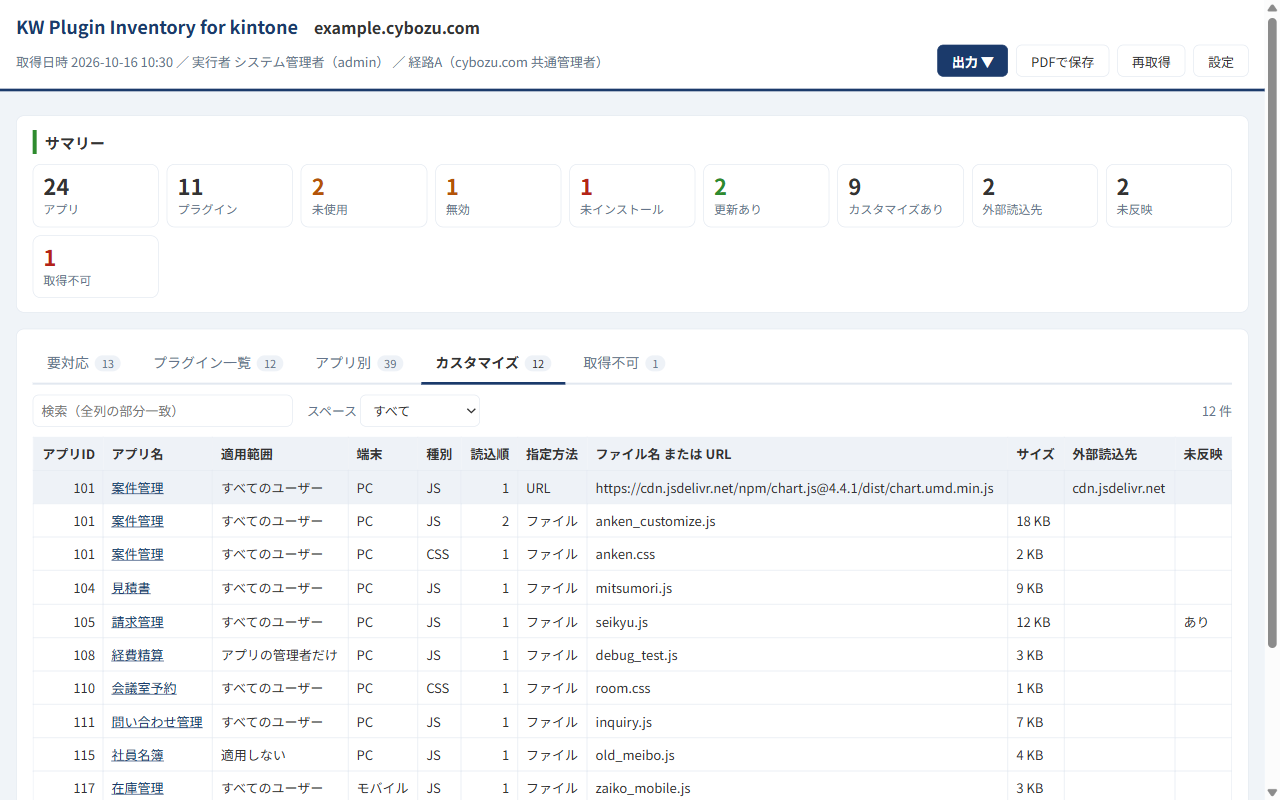Open the 社員名簿 app link
Viewport: 1280px width, 800px height.
138,755
